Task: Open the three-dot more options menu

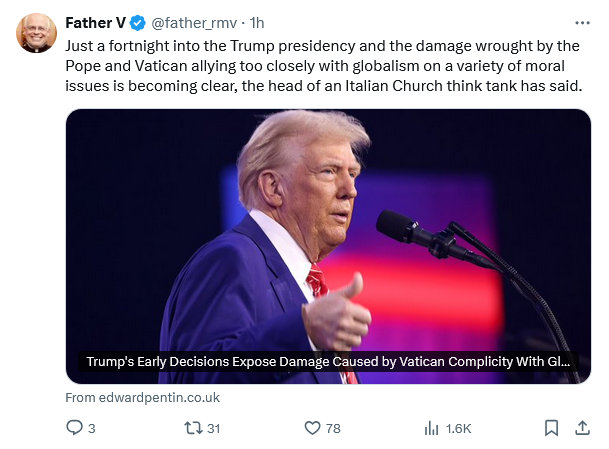Action: click(x=582, y=22)
